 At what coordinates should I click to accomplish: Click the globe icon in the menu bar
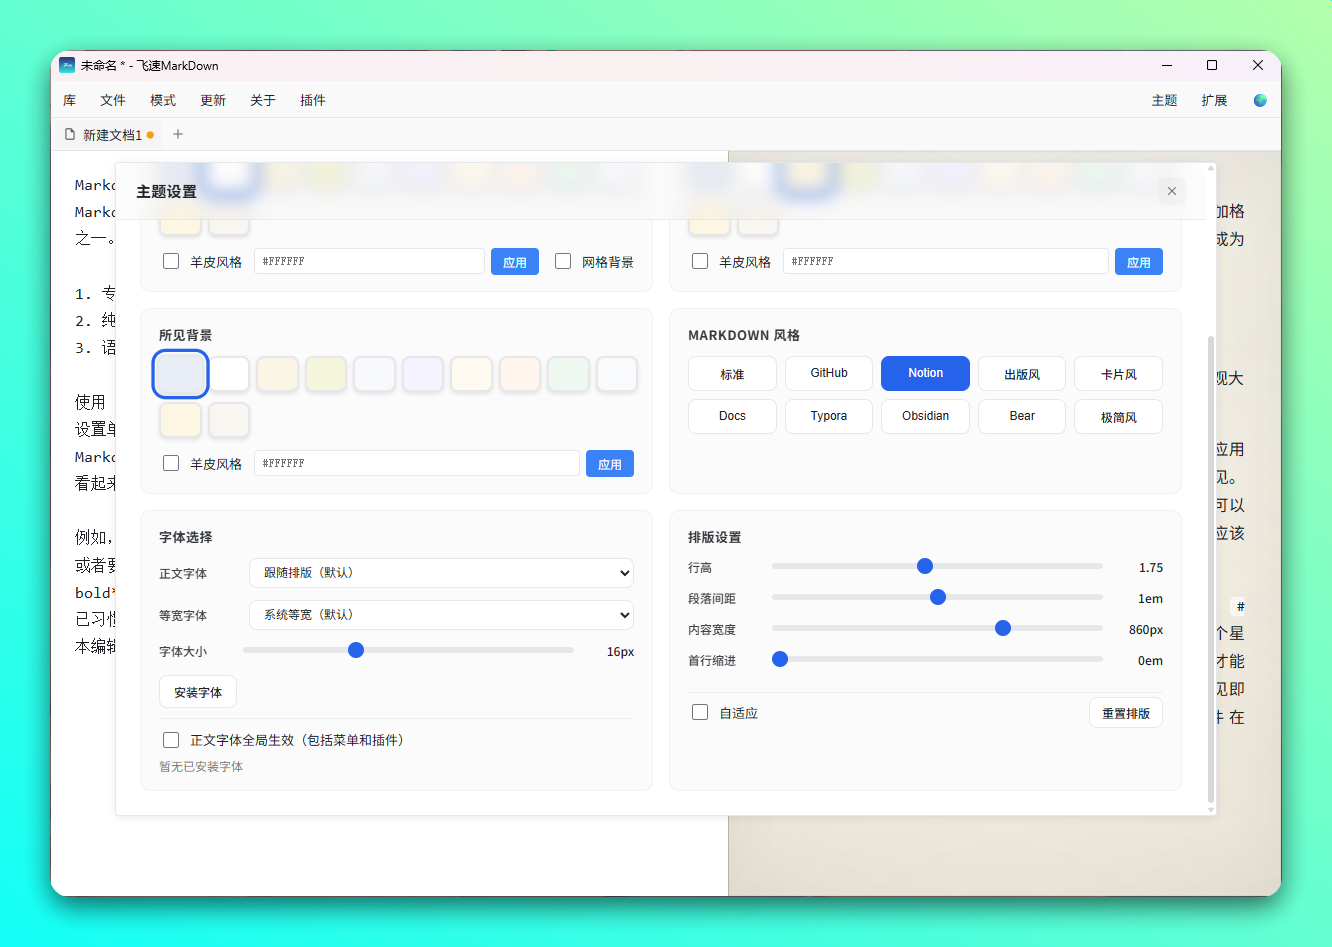[x=1259, y=100]
